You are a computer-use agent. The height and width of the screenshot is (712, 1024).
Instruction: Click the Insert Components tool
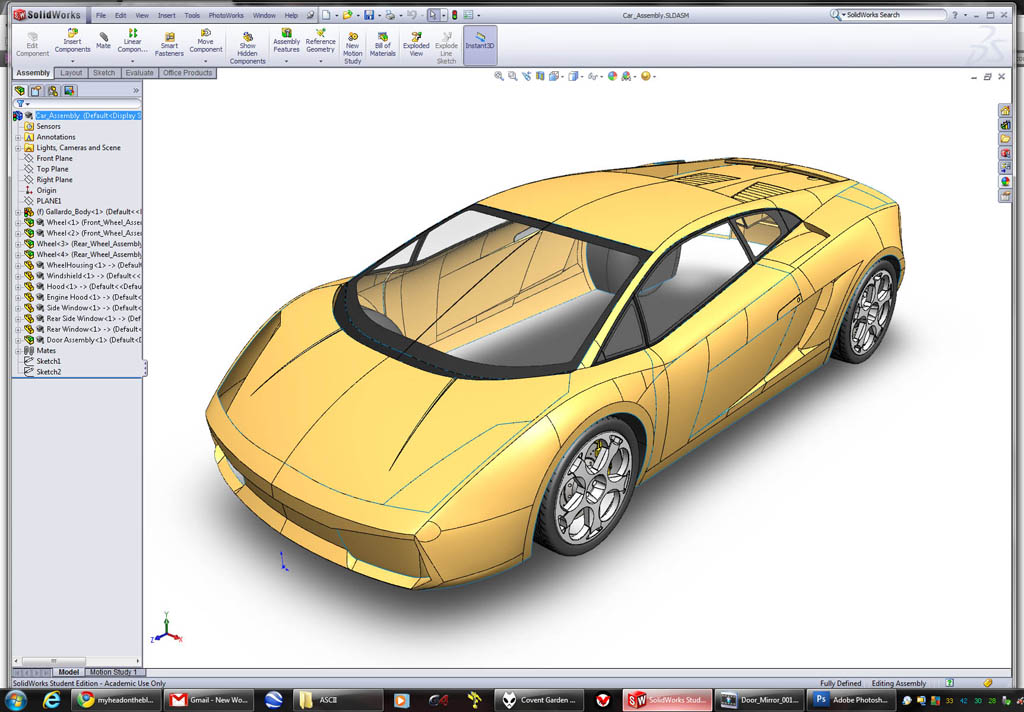[x=72, y=40]
